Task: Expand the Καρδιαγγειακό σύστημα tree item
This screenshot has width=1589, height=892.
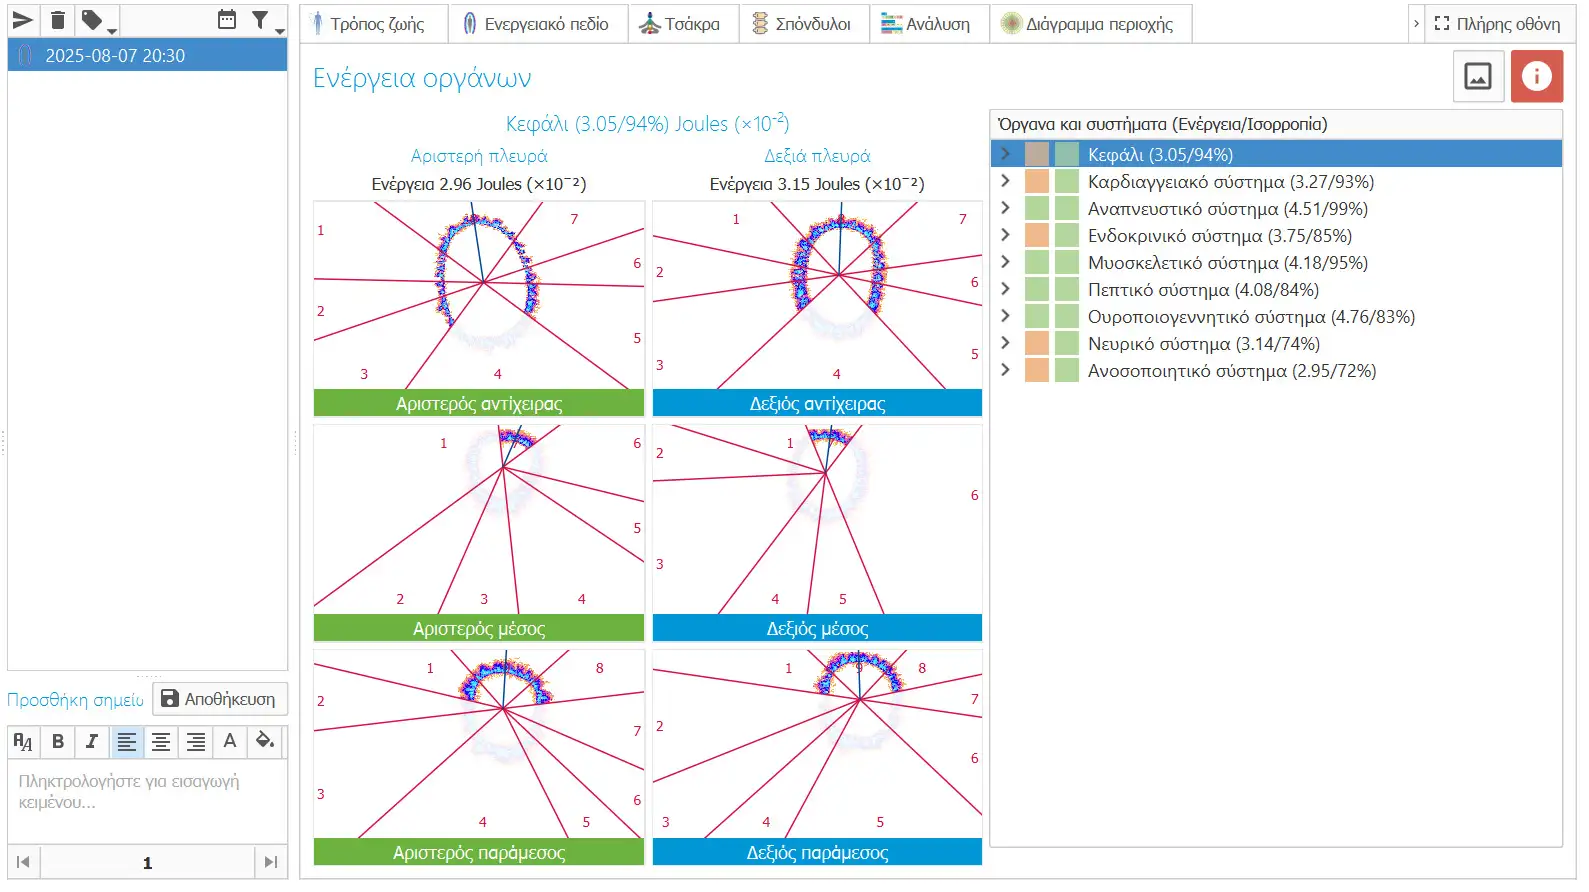Action: click(x=1005, y=181)
